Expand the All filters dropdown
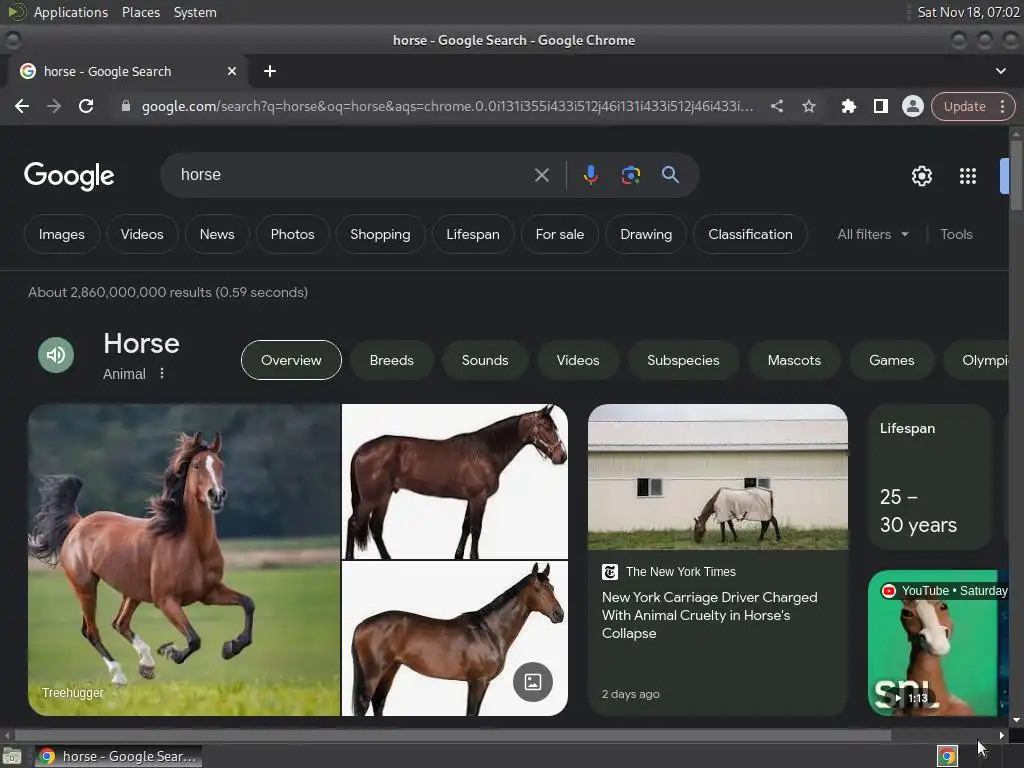 tap(872, 234)
